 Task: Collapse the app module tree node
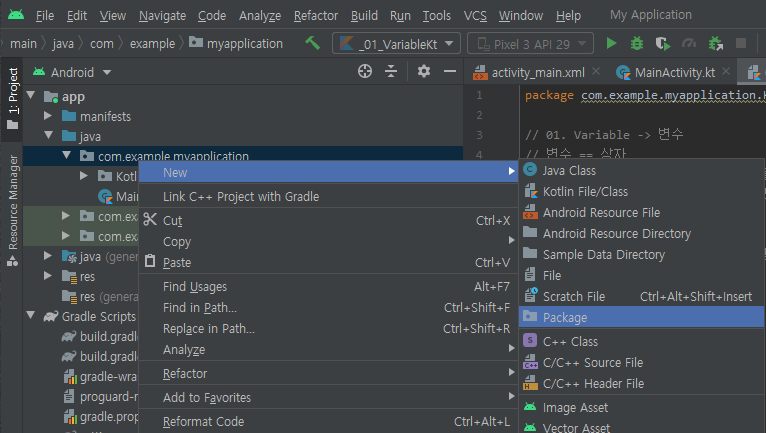coord(31,95)
